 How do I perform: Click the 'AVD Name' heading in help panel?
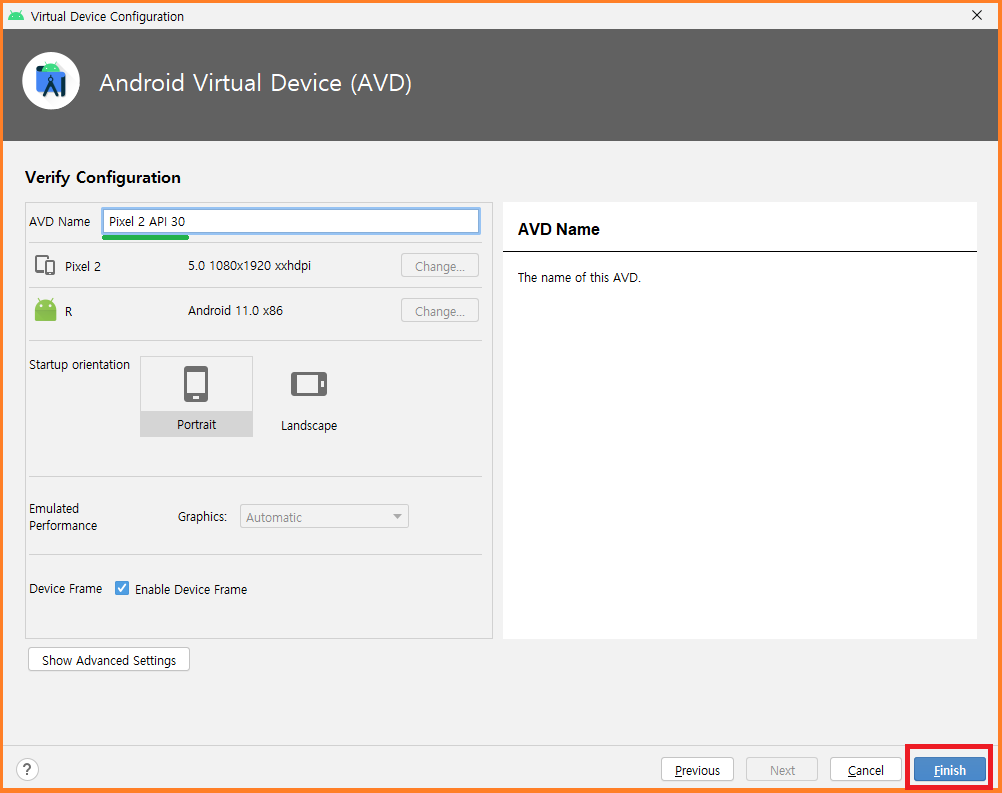(559, 229)
